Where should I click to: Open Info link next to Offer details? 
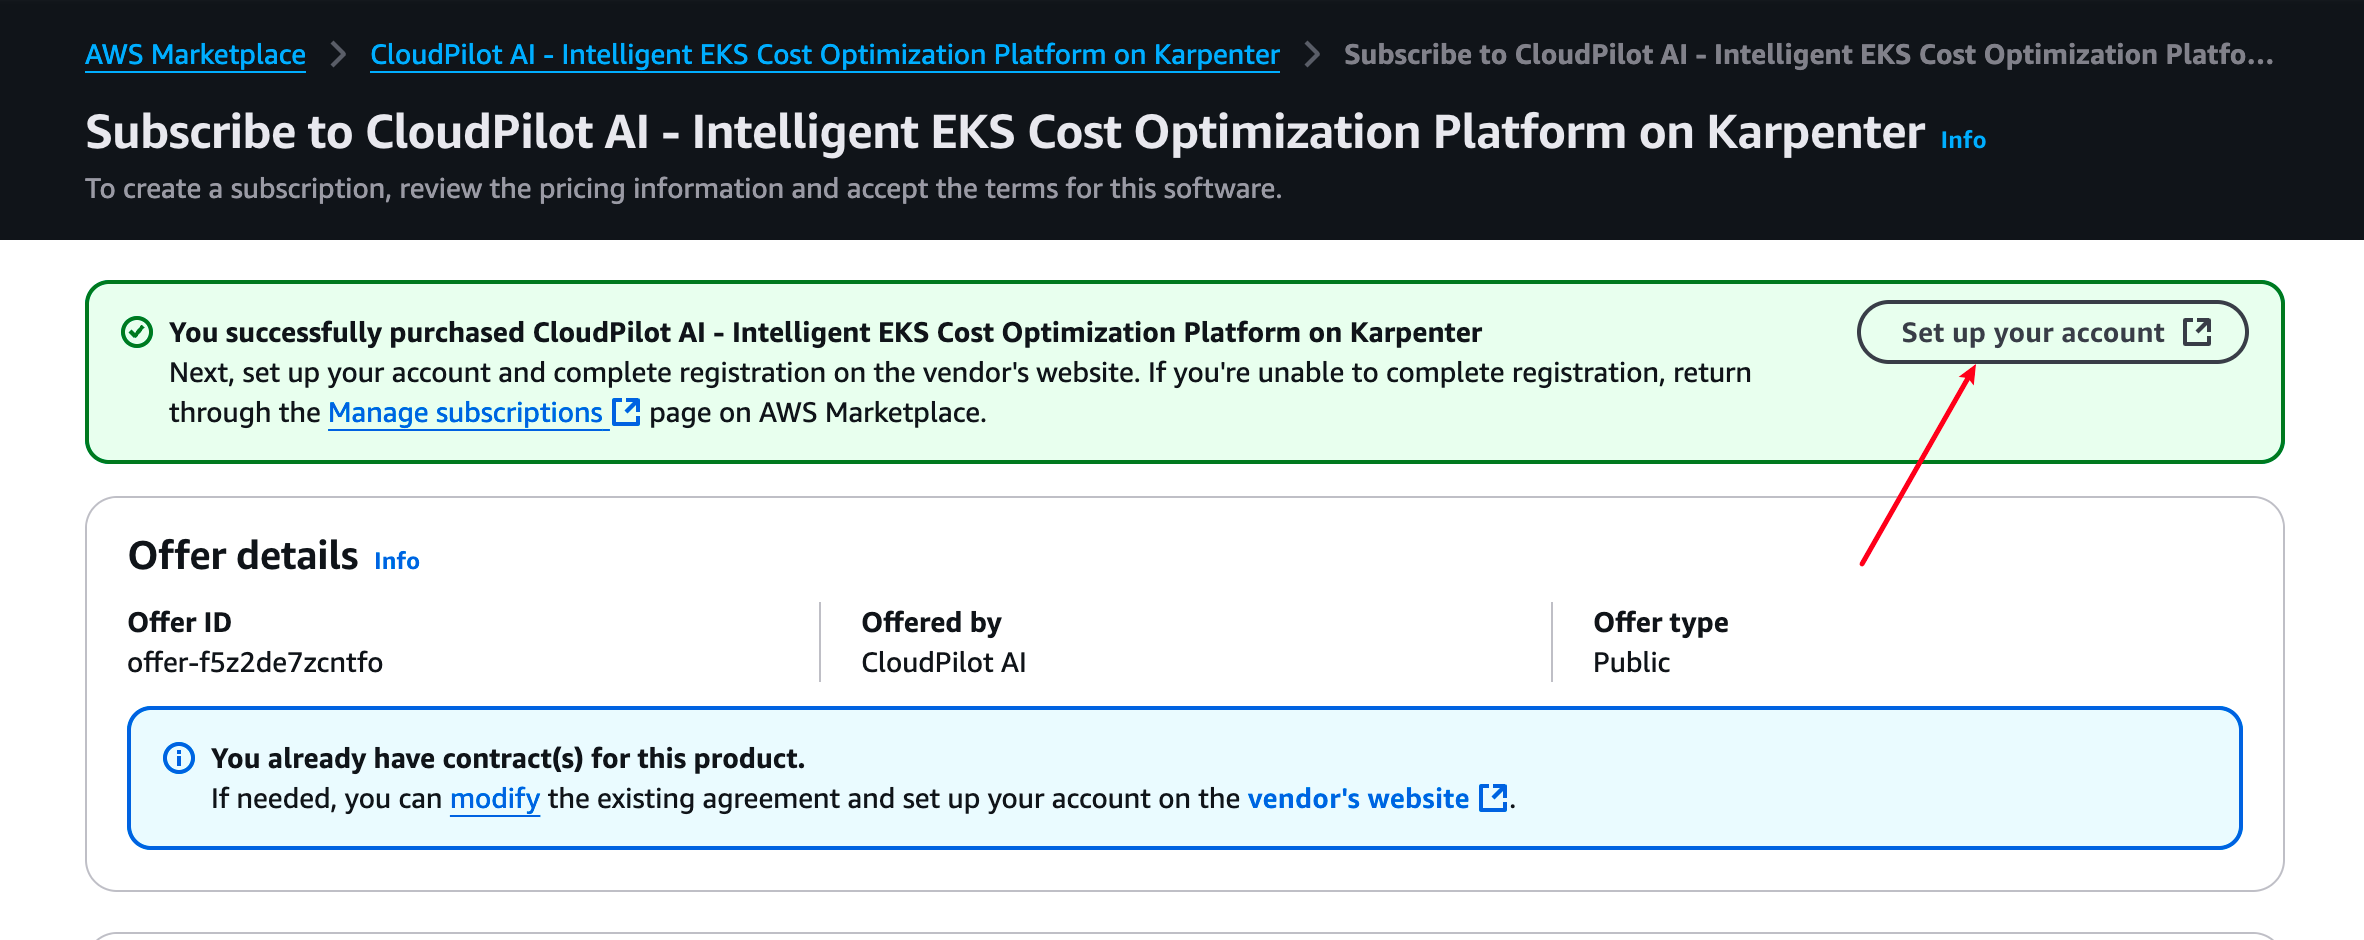396,561
